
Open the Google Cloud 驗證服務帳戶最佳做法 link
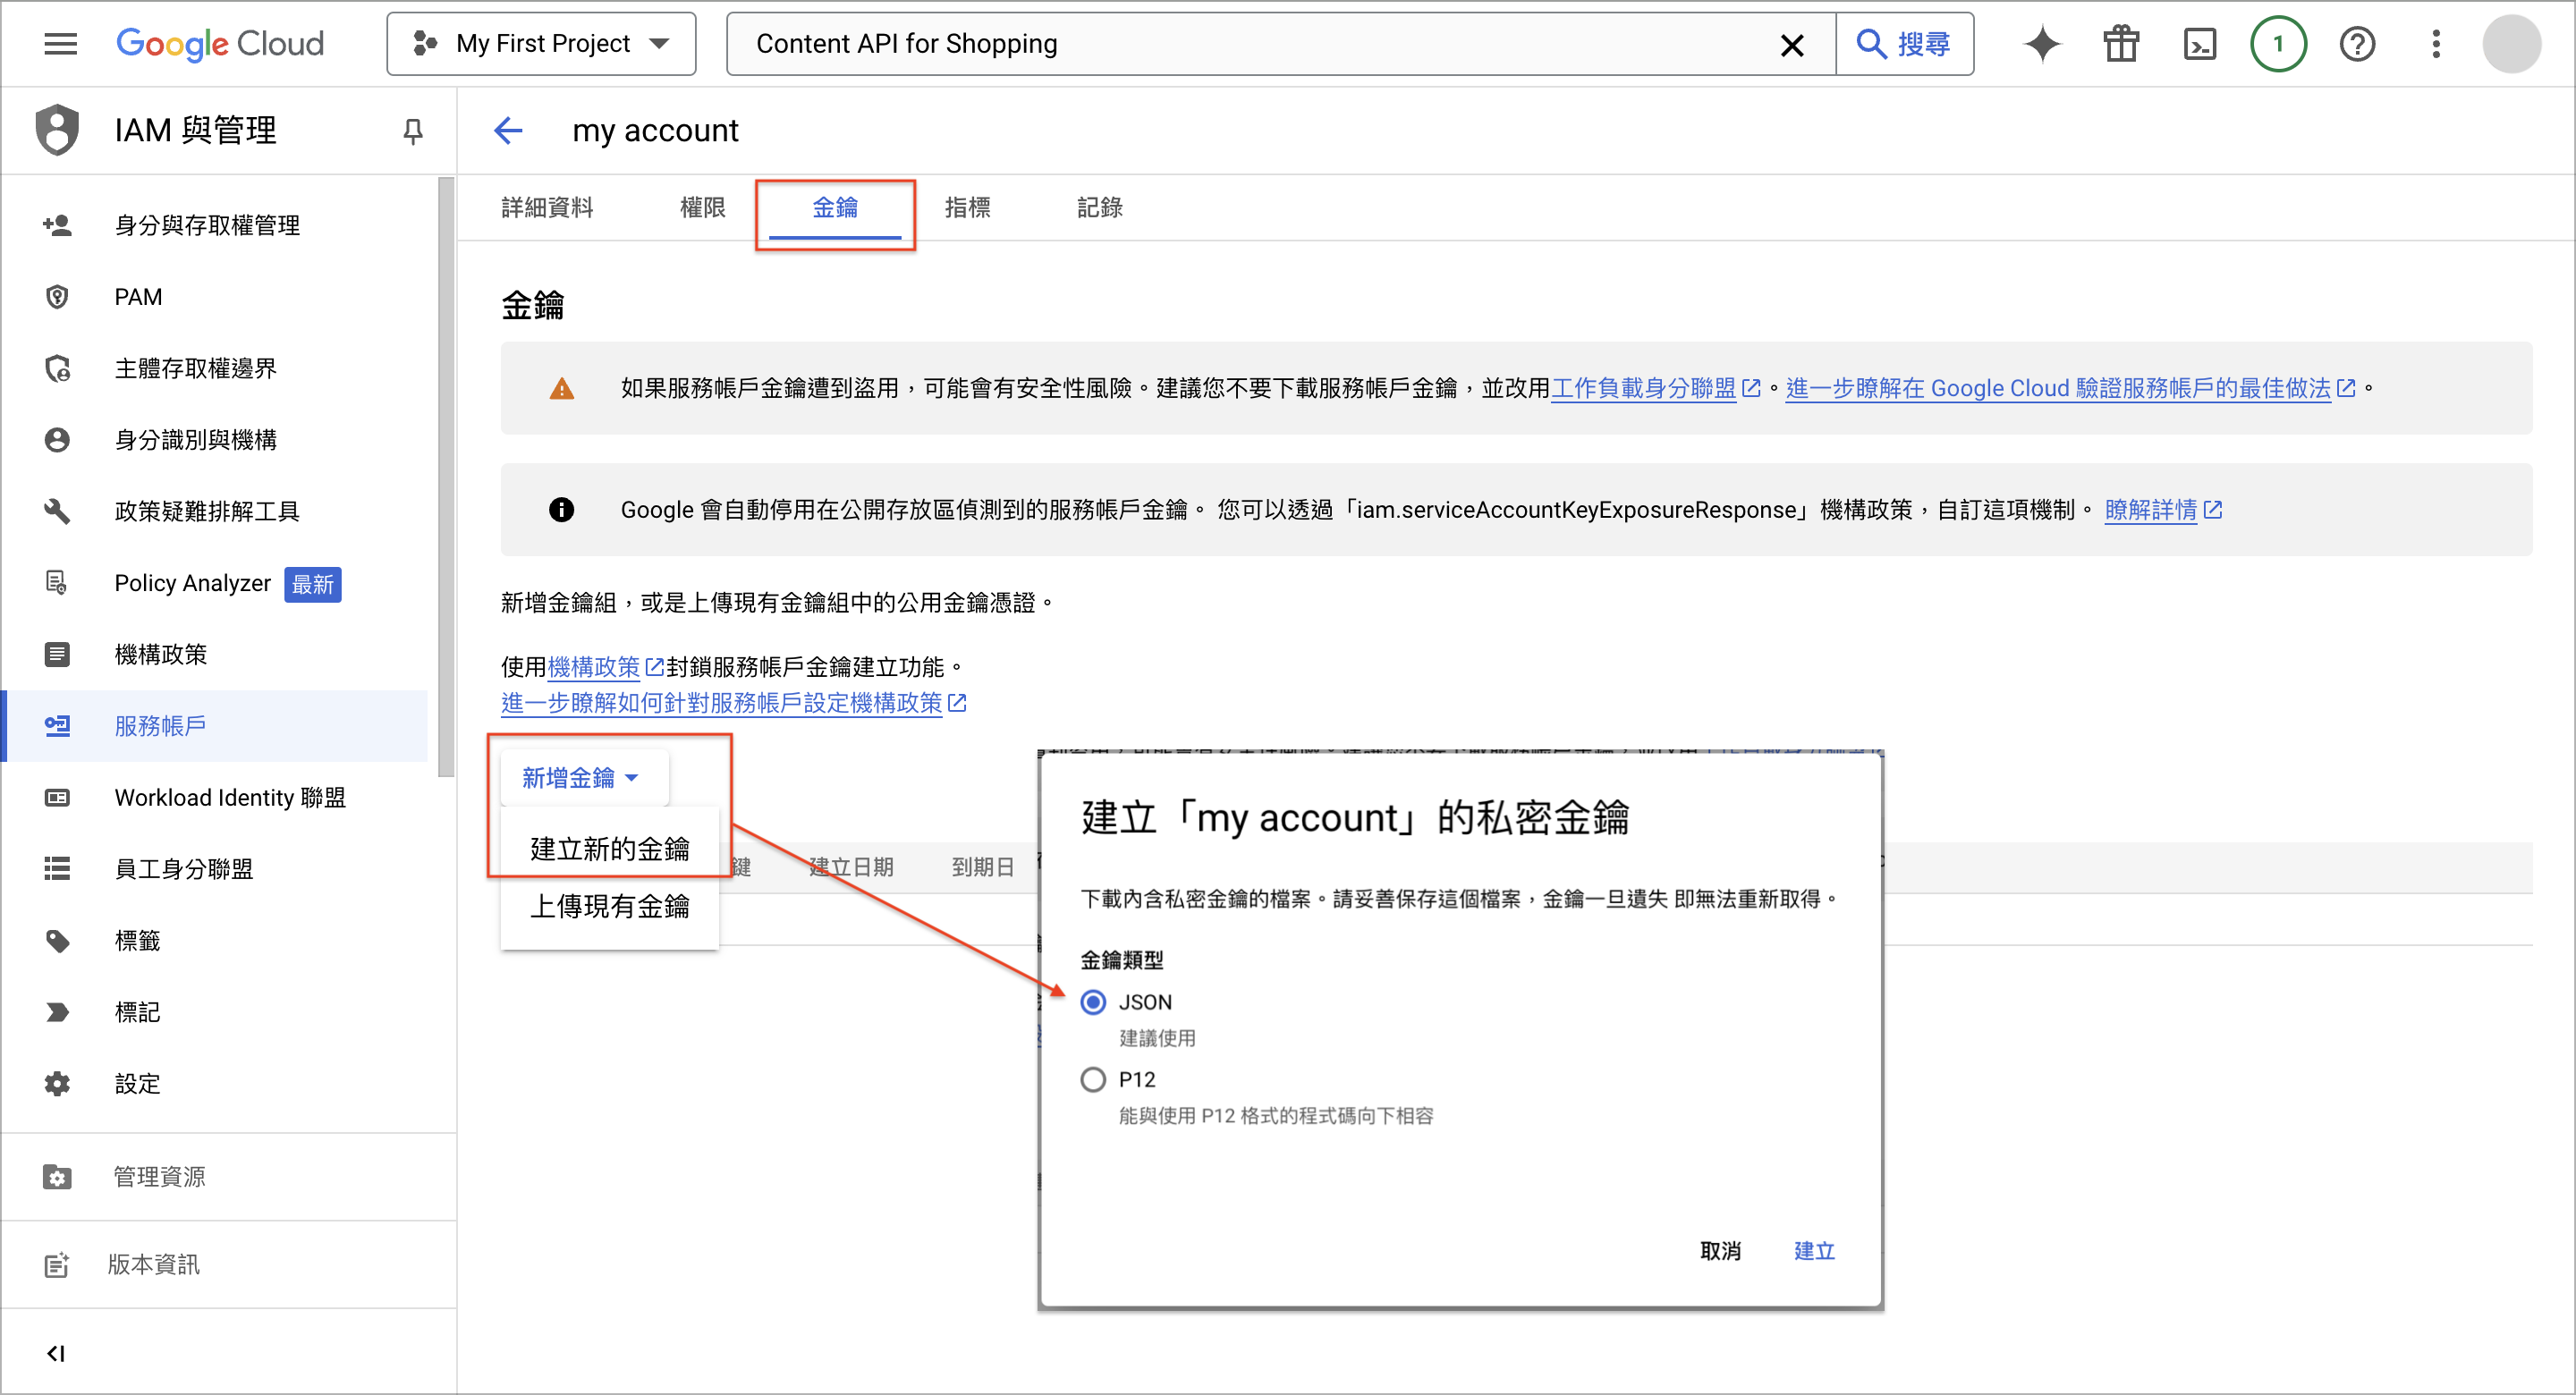pos(2070,388)
